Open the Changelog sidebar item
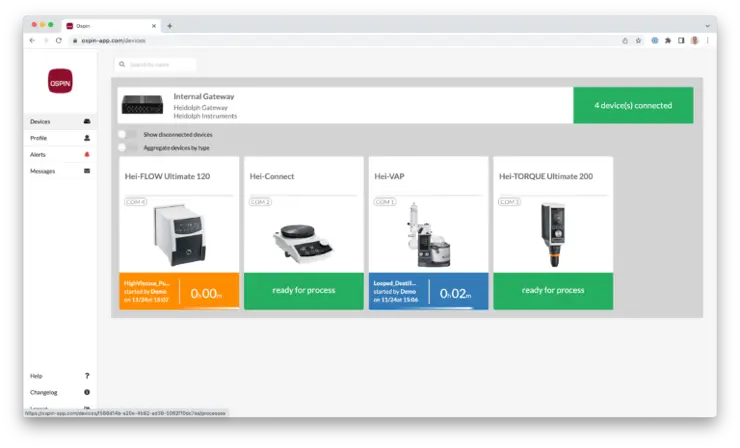This screenshot has height=448, width=740. 60,393
